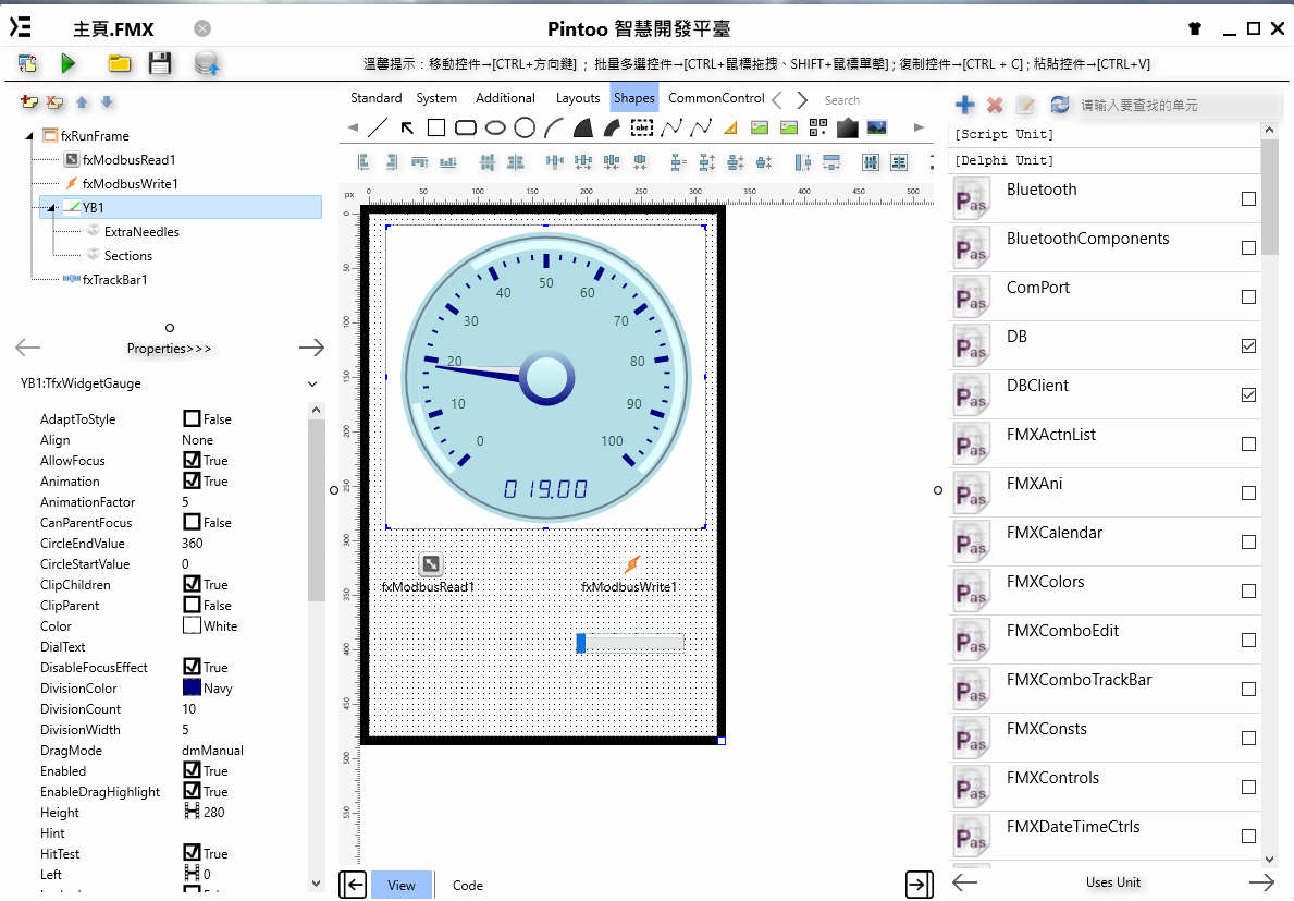This screenshot has width=1294, height=901.
Task: Select the Rectangle shape tool
Action: click(436, 127)
